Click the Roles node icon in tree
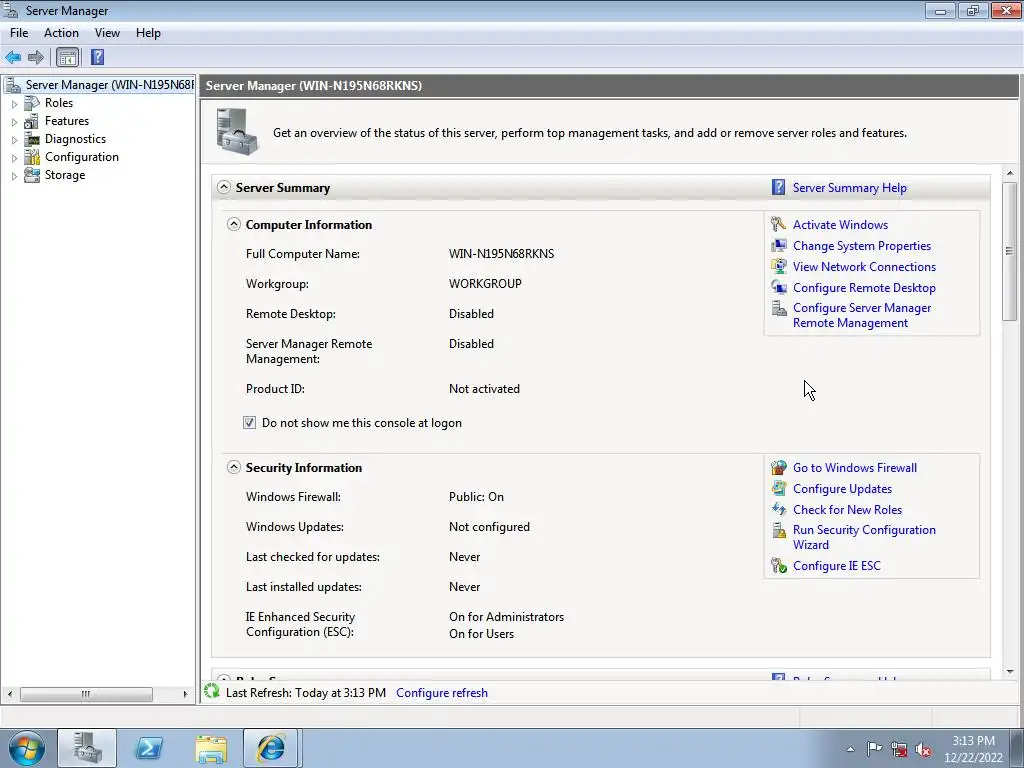 pos(31,103)
